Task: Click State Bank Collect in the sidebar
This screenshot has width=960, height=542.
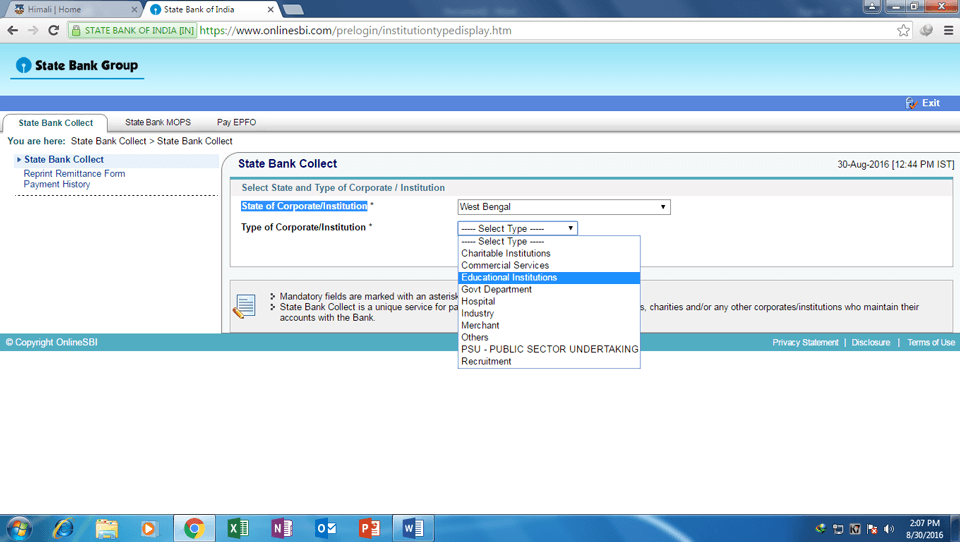Action: pos(64,159)
